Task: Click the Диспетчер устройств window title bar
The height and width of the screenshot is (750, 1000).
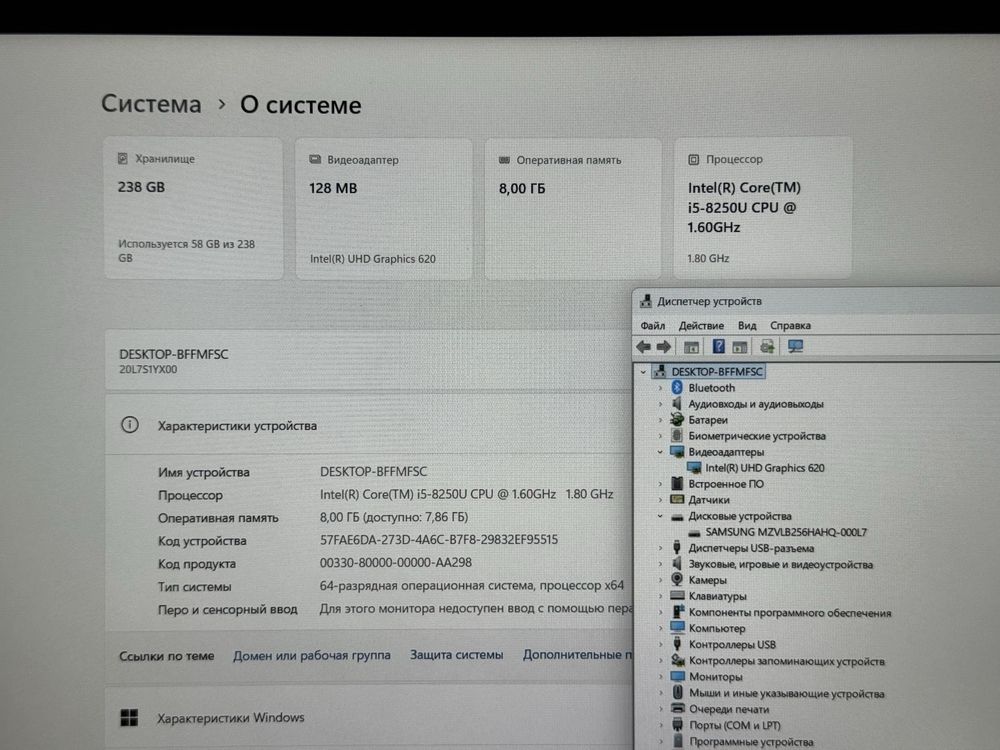Action: pos(816,301)
